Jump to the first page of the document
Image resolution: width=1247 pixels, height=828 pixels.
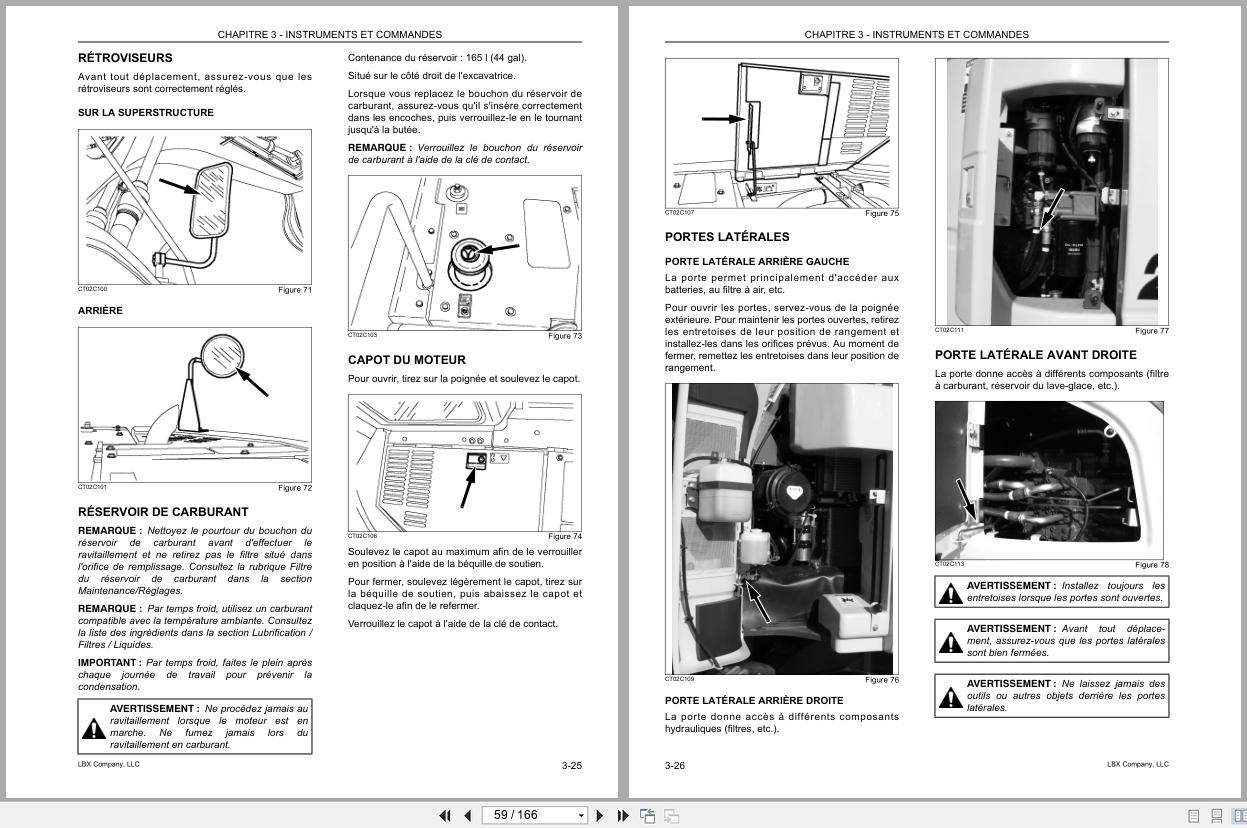(x=446, y=815)
